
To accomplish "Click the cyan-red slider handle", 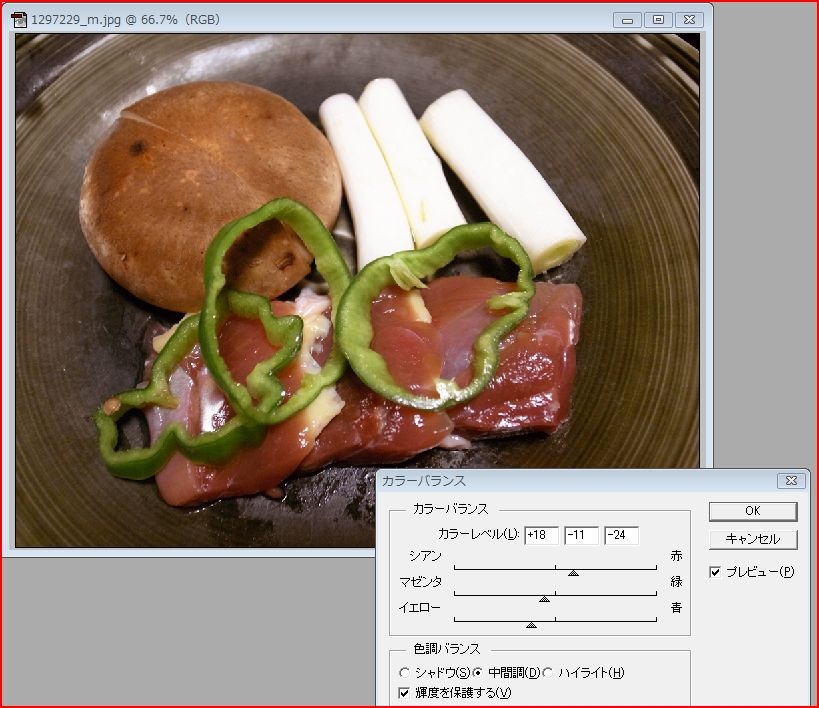I will tap(573, 573).
